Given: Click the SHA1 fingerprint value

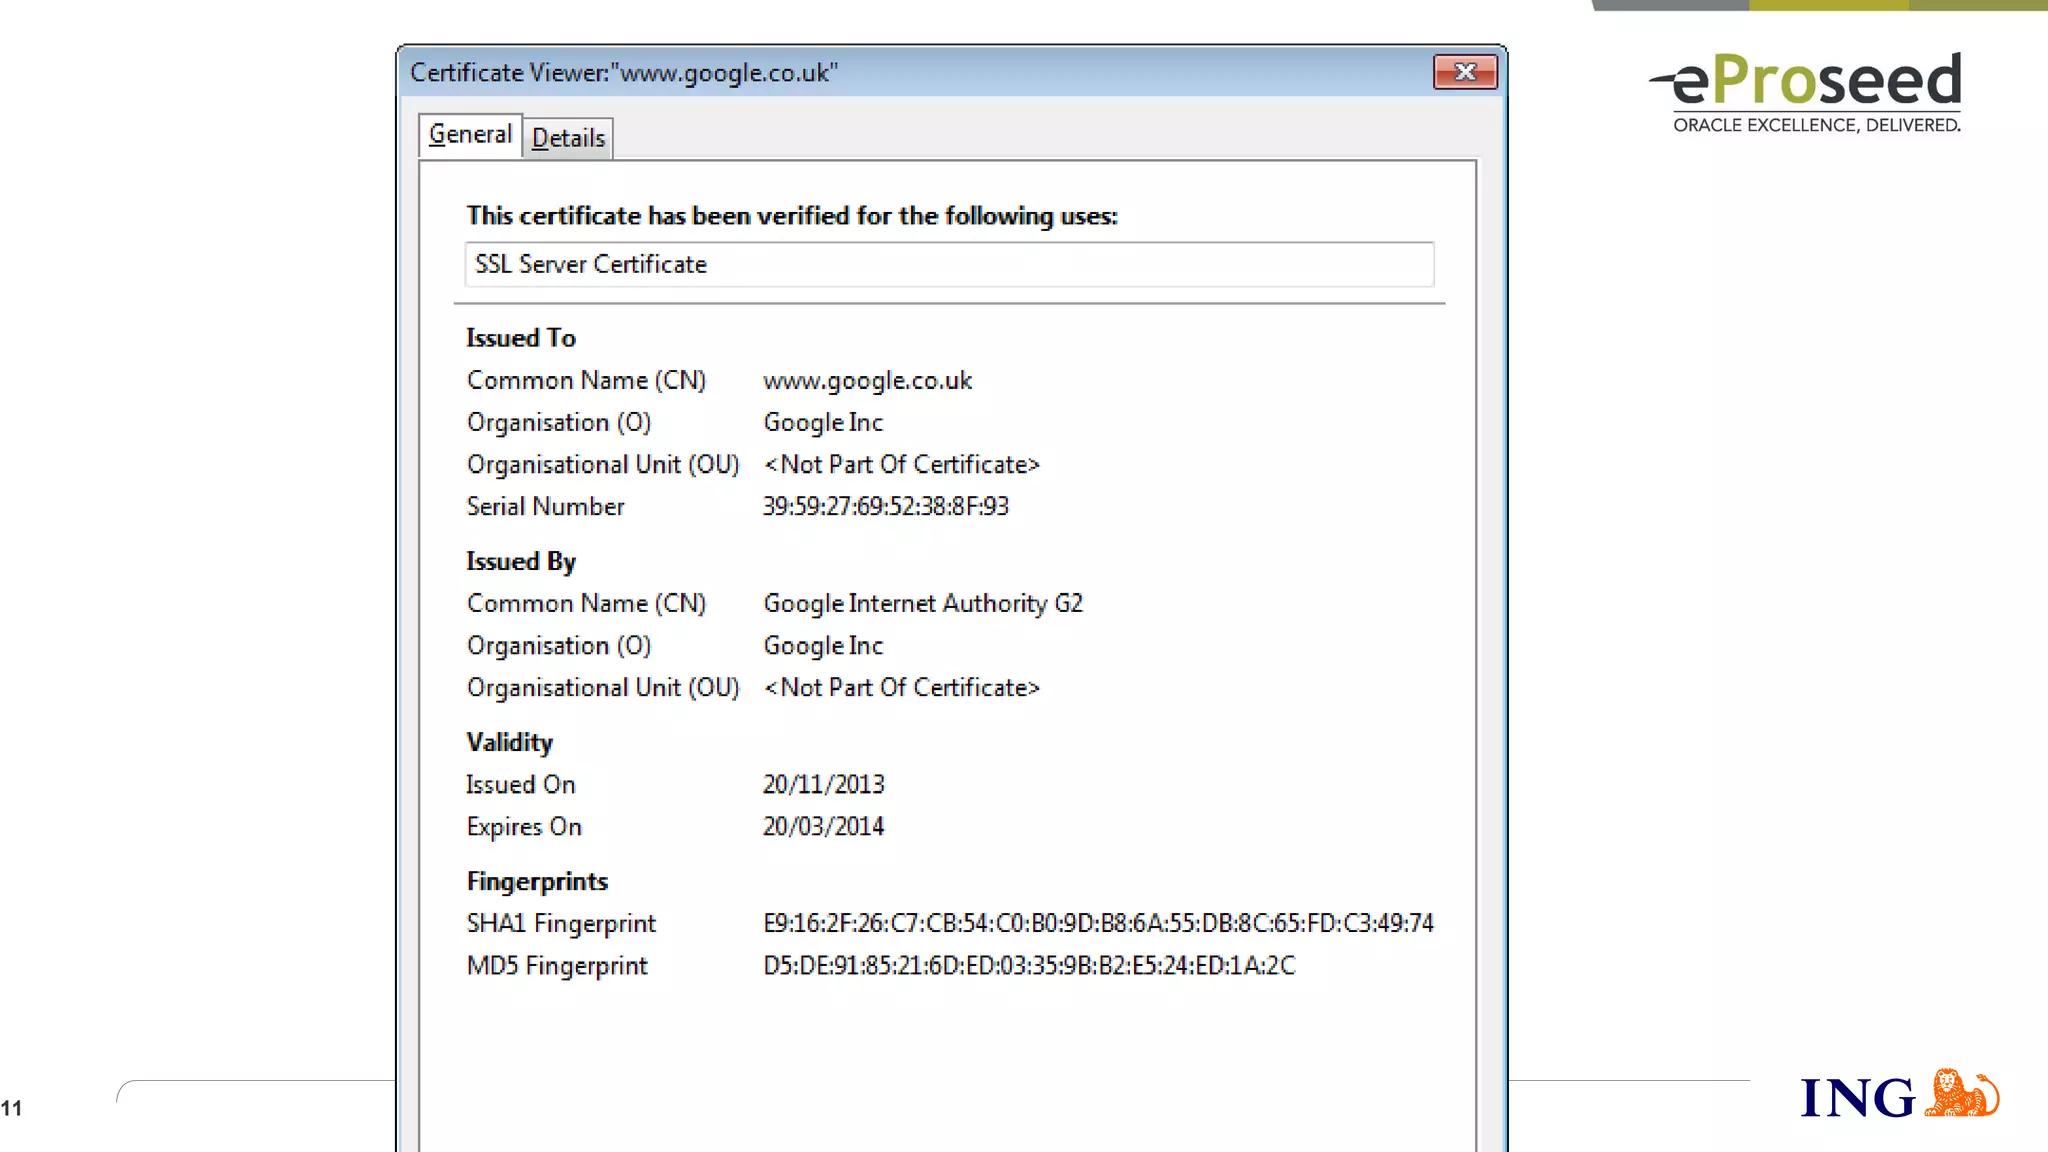Looking at the screenshot, I should pyautogui.click(x=1097, y=923).
